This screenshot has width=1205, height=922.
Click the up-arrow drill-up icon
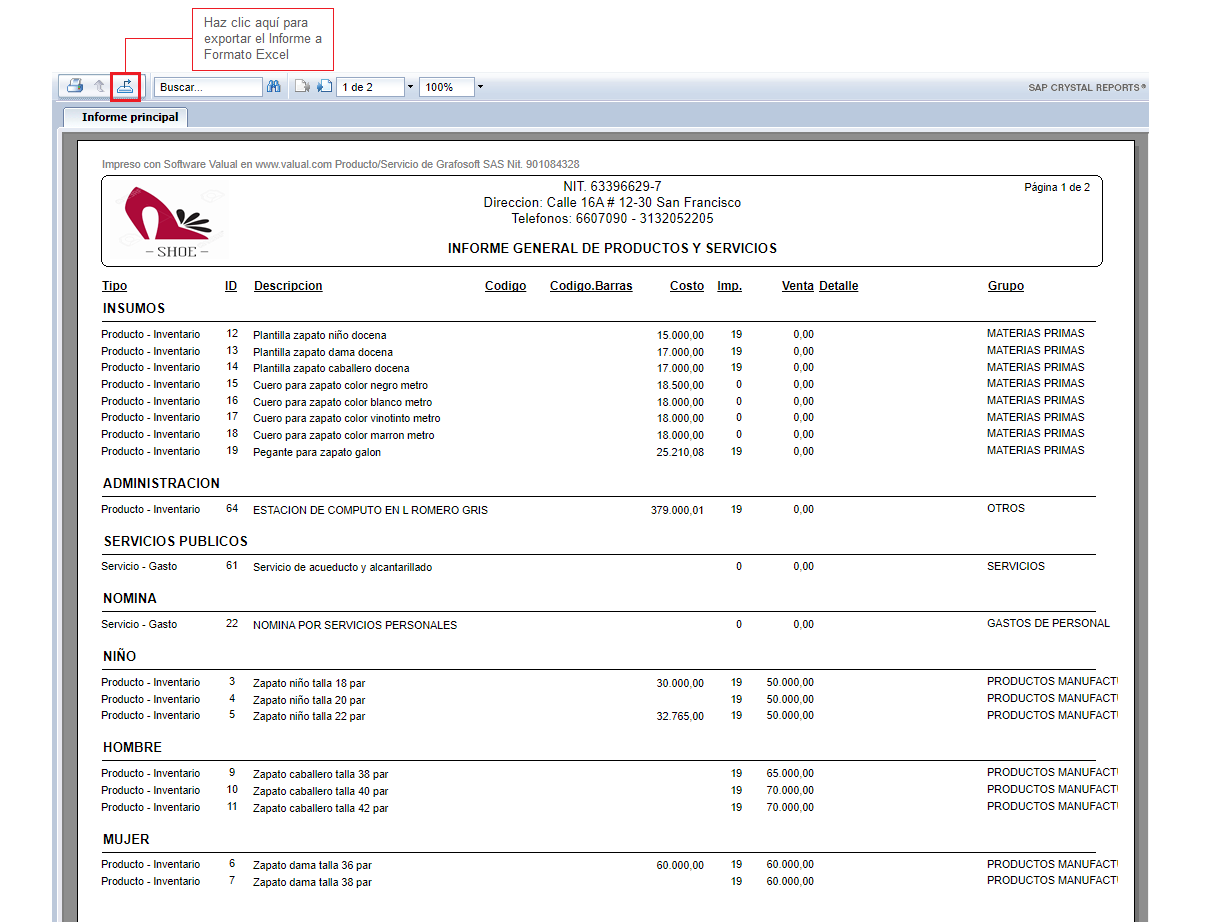pyautogui.click(x=99, y=87)
